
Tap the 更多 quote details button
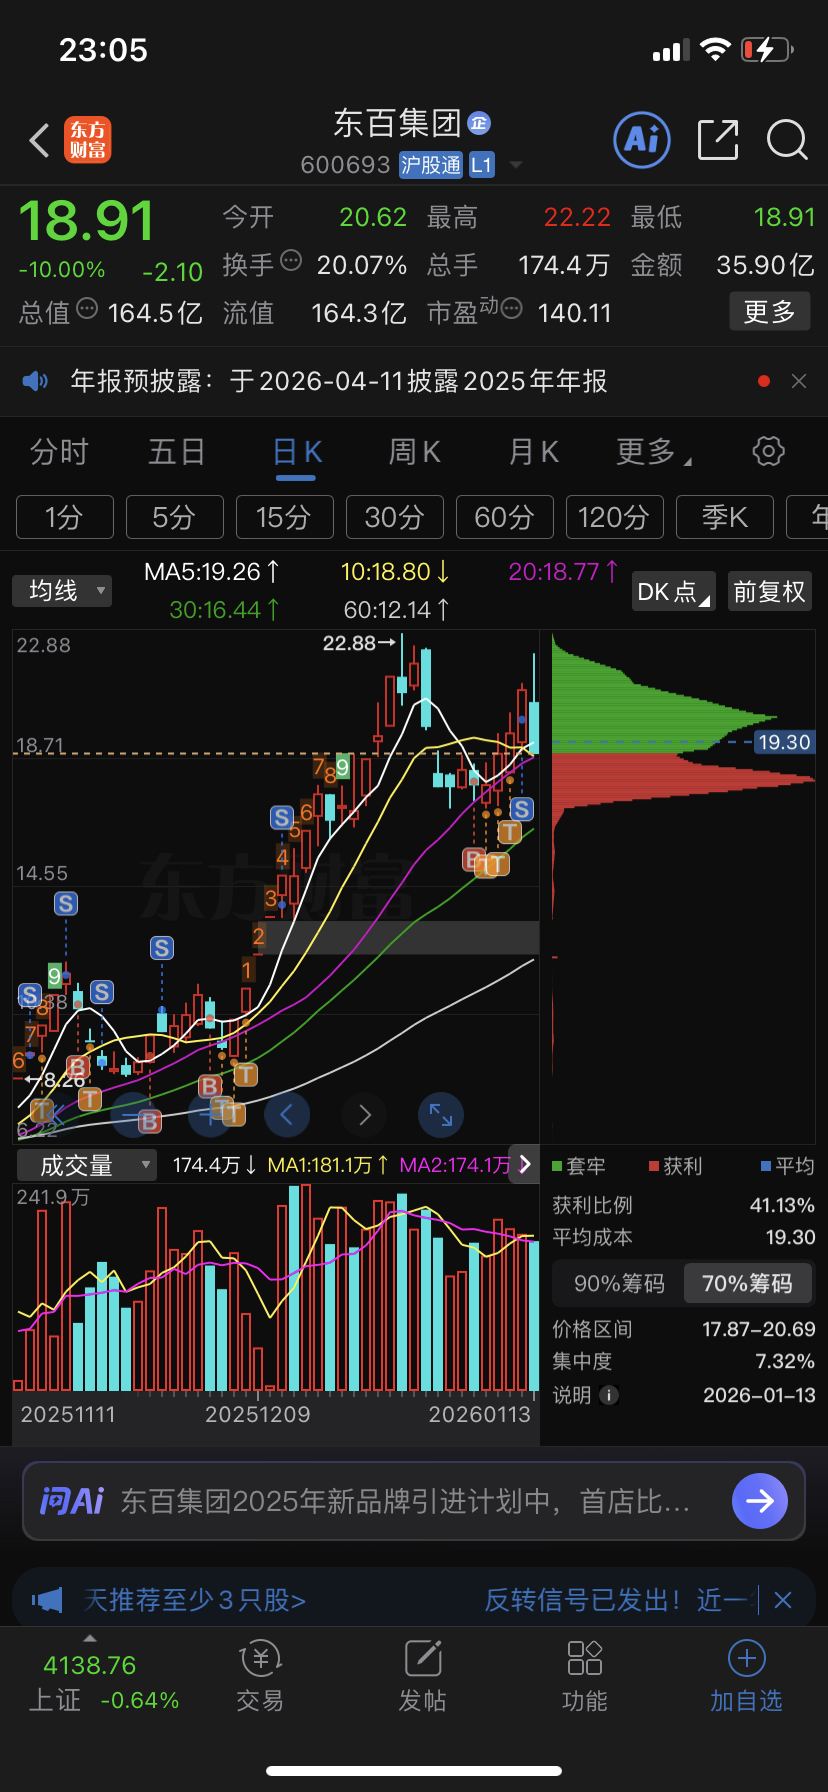tap(769, 312)
